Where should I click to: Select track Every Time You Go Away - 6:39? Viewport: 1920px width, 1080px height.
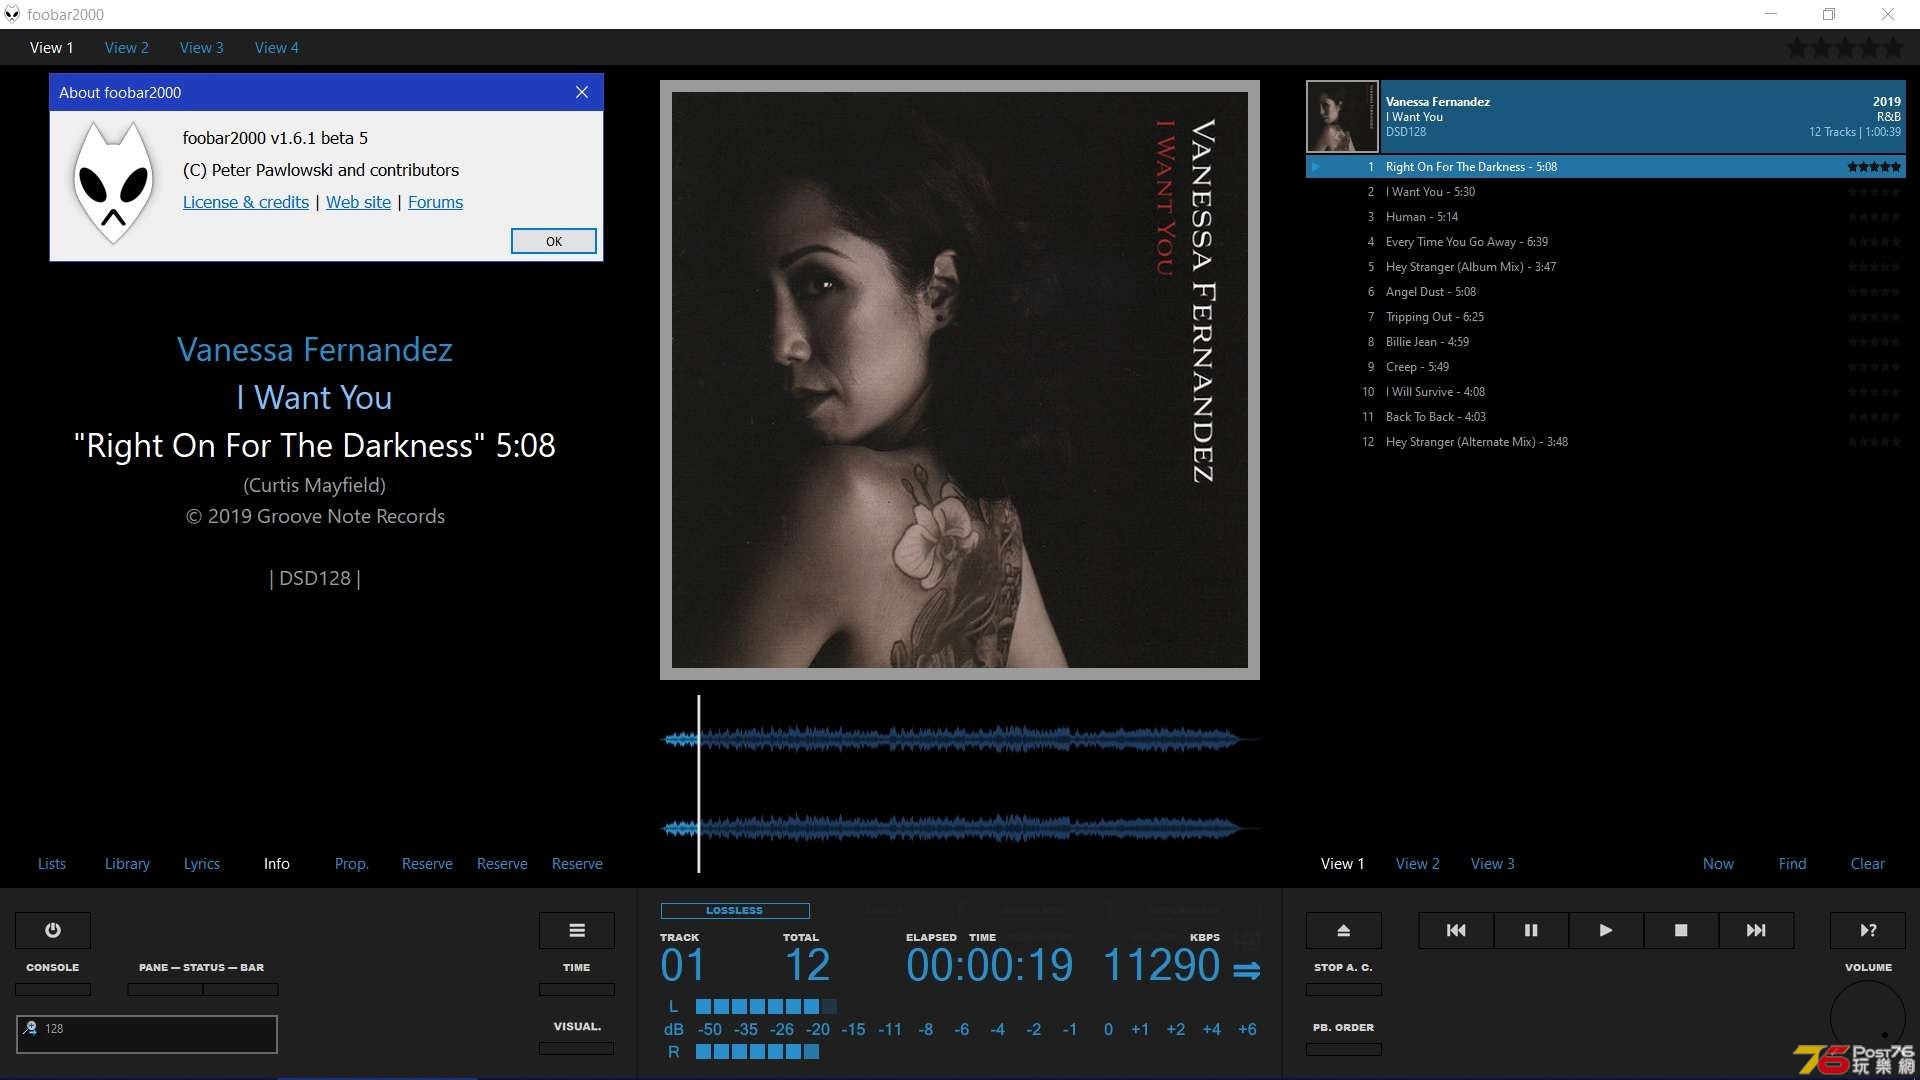coord(1605,242)
